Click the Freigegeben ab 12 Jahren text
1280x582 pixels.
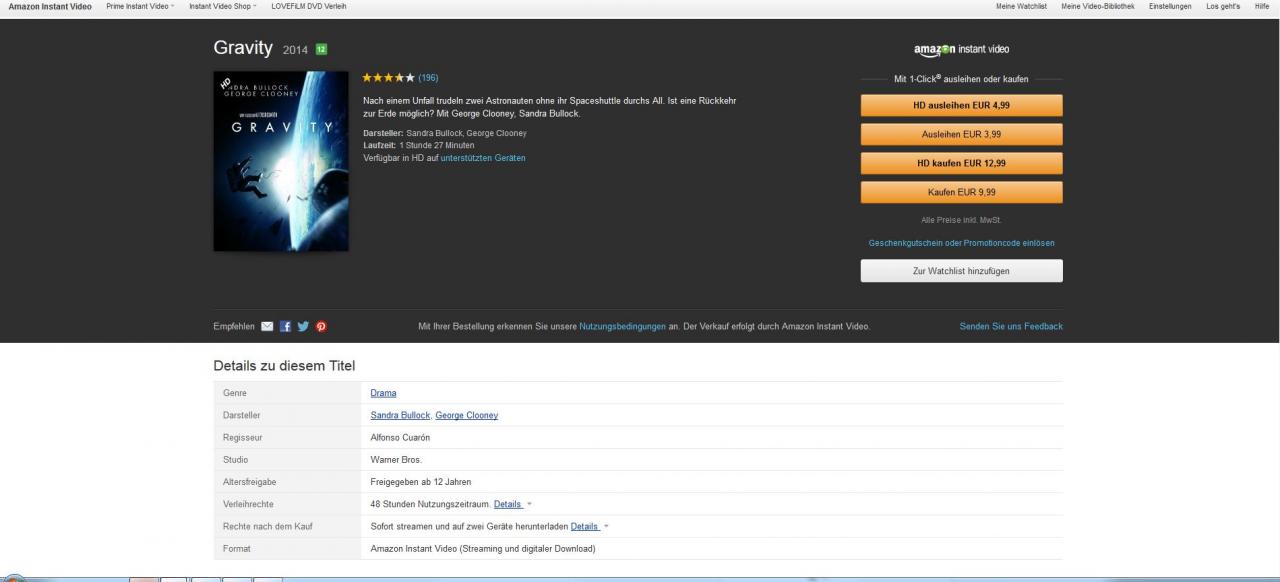point(421,482)
